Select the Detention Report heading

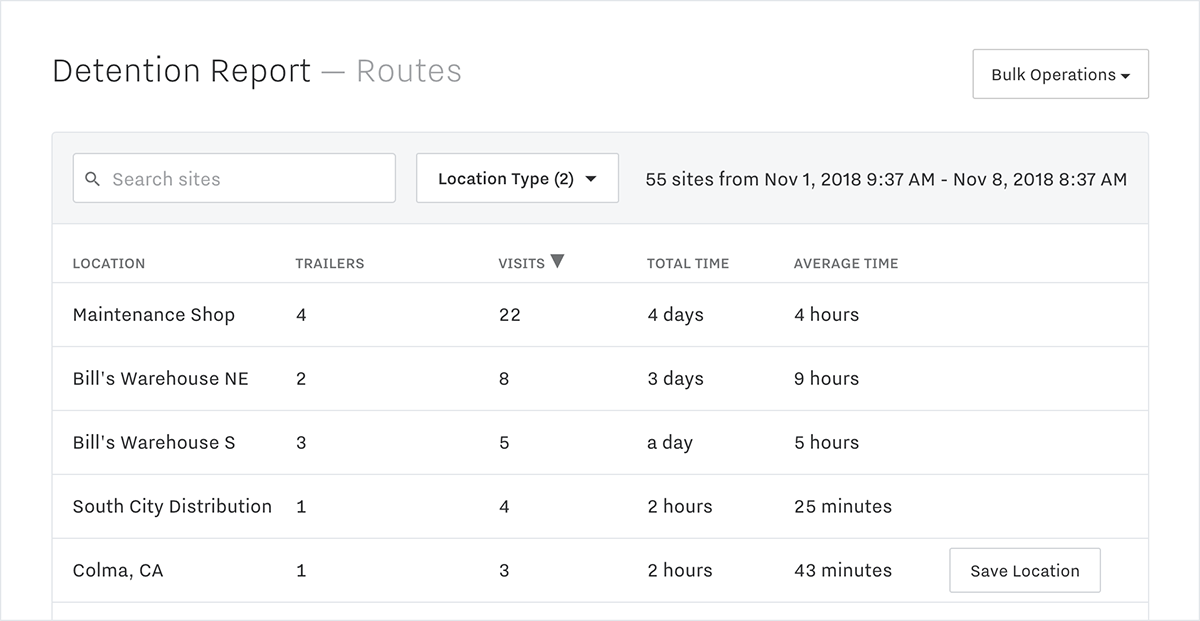pyautogui.click(x=181, y=70)
